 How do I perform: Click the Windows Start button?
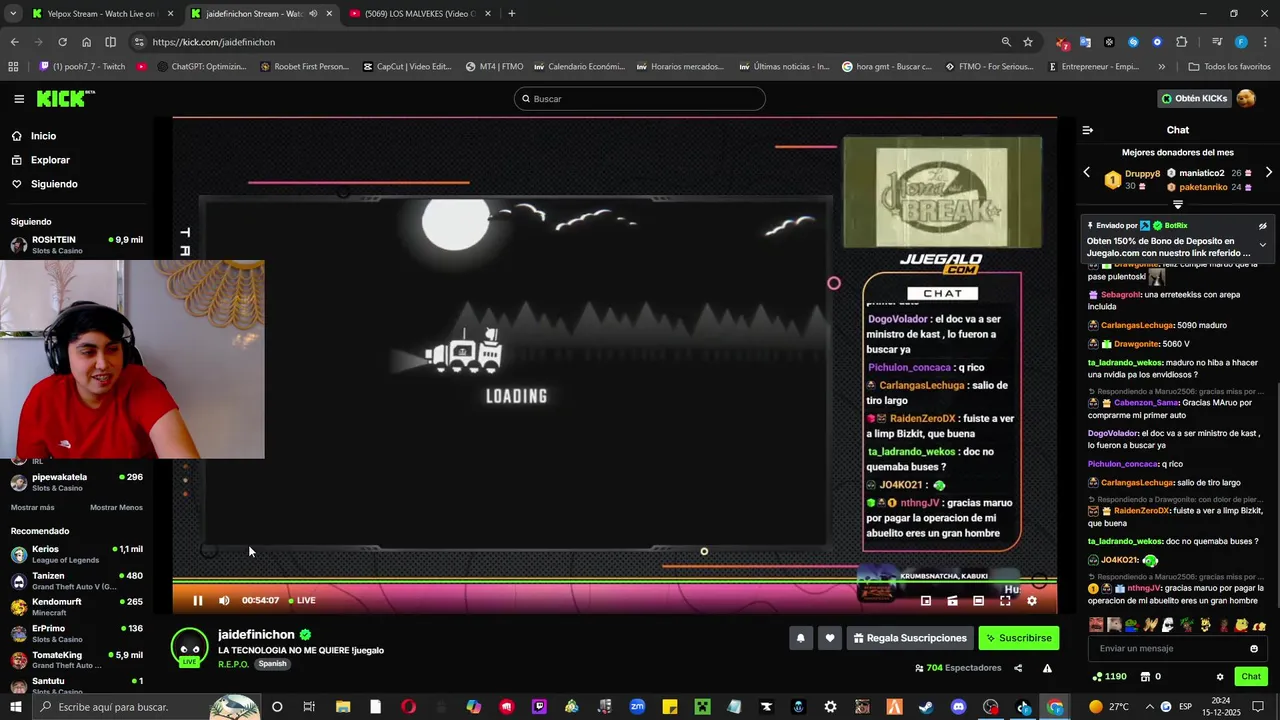pos(15,707)
